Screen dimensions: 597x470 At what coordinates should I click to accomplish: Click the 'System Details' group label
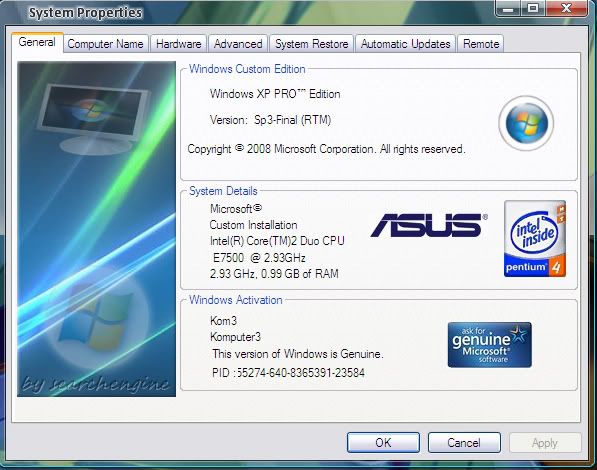223,191
